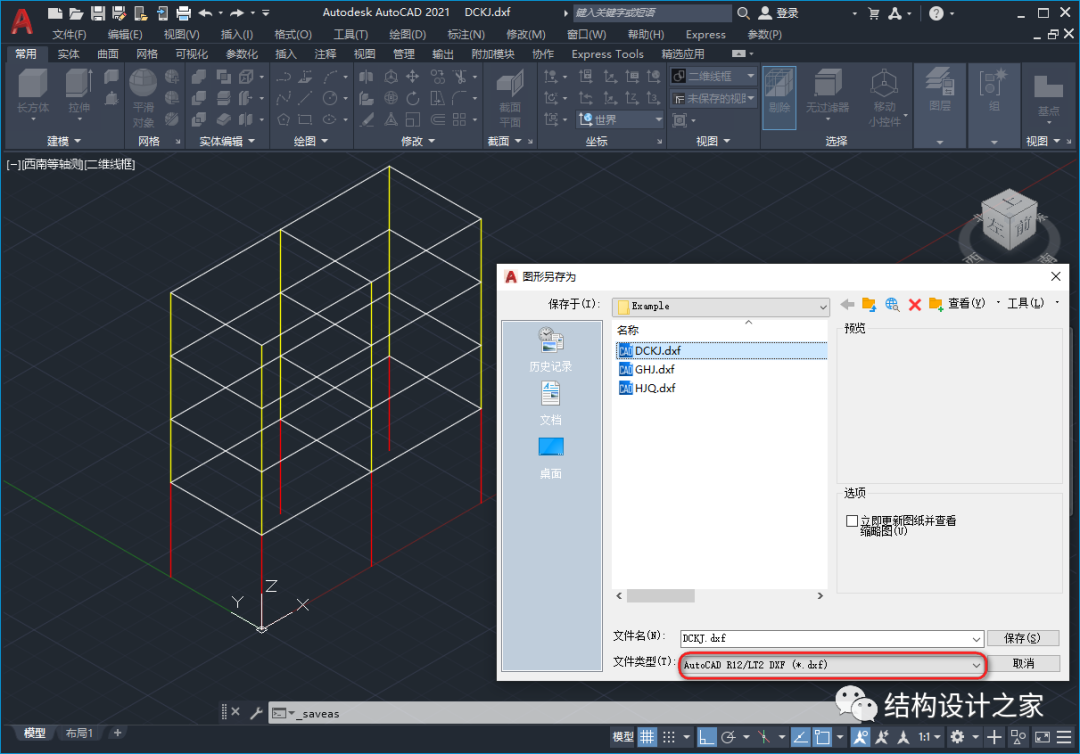Click the red X delete icon in dialog

[915, 304]
